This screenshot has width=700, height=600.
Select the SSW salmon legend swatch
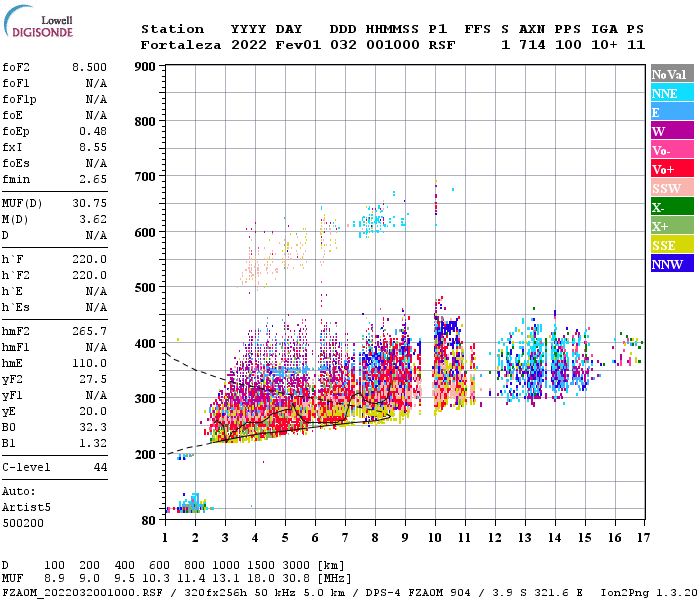point(672,188)
